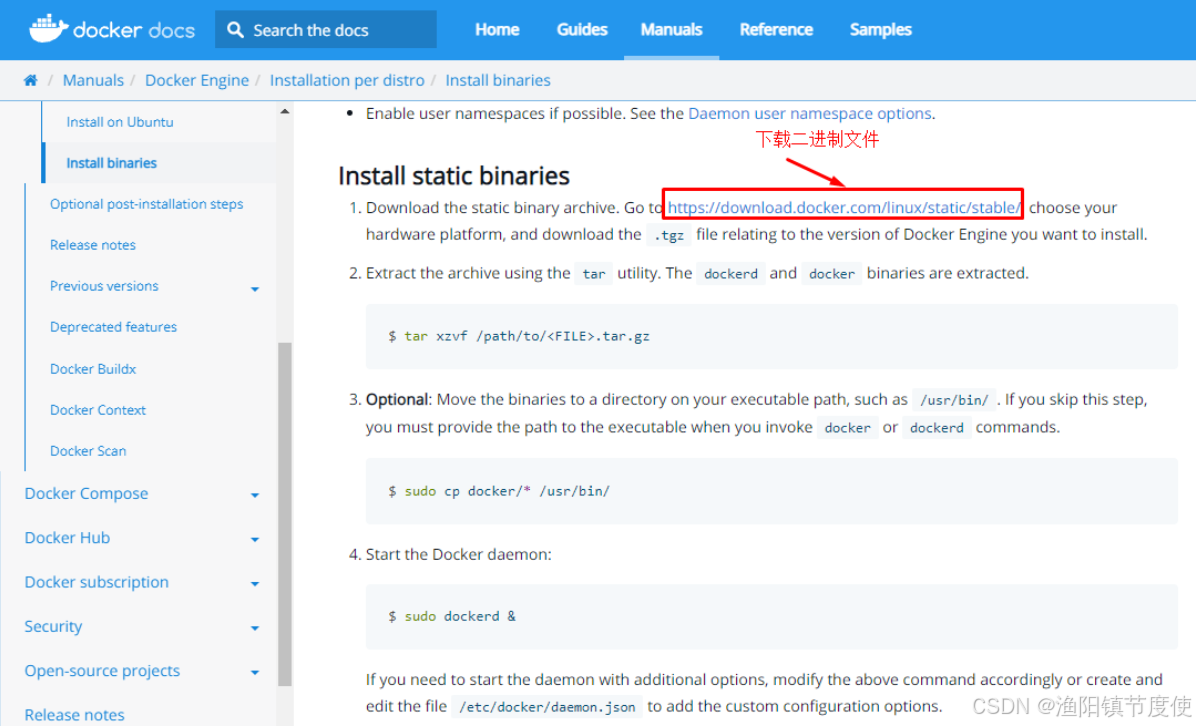
Task: Expand Security dropdown arrow
Action: click(x=255, y=628)
